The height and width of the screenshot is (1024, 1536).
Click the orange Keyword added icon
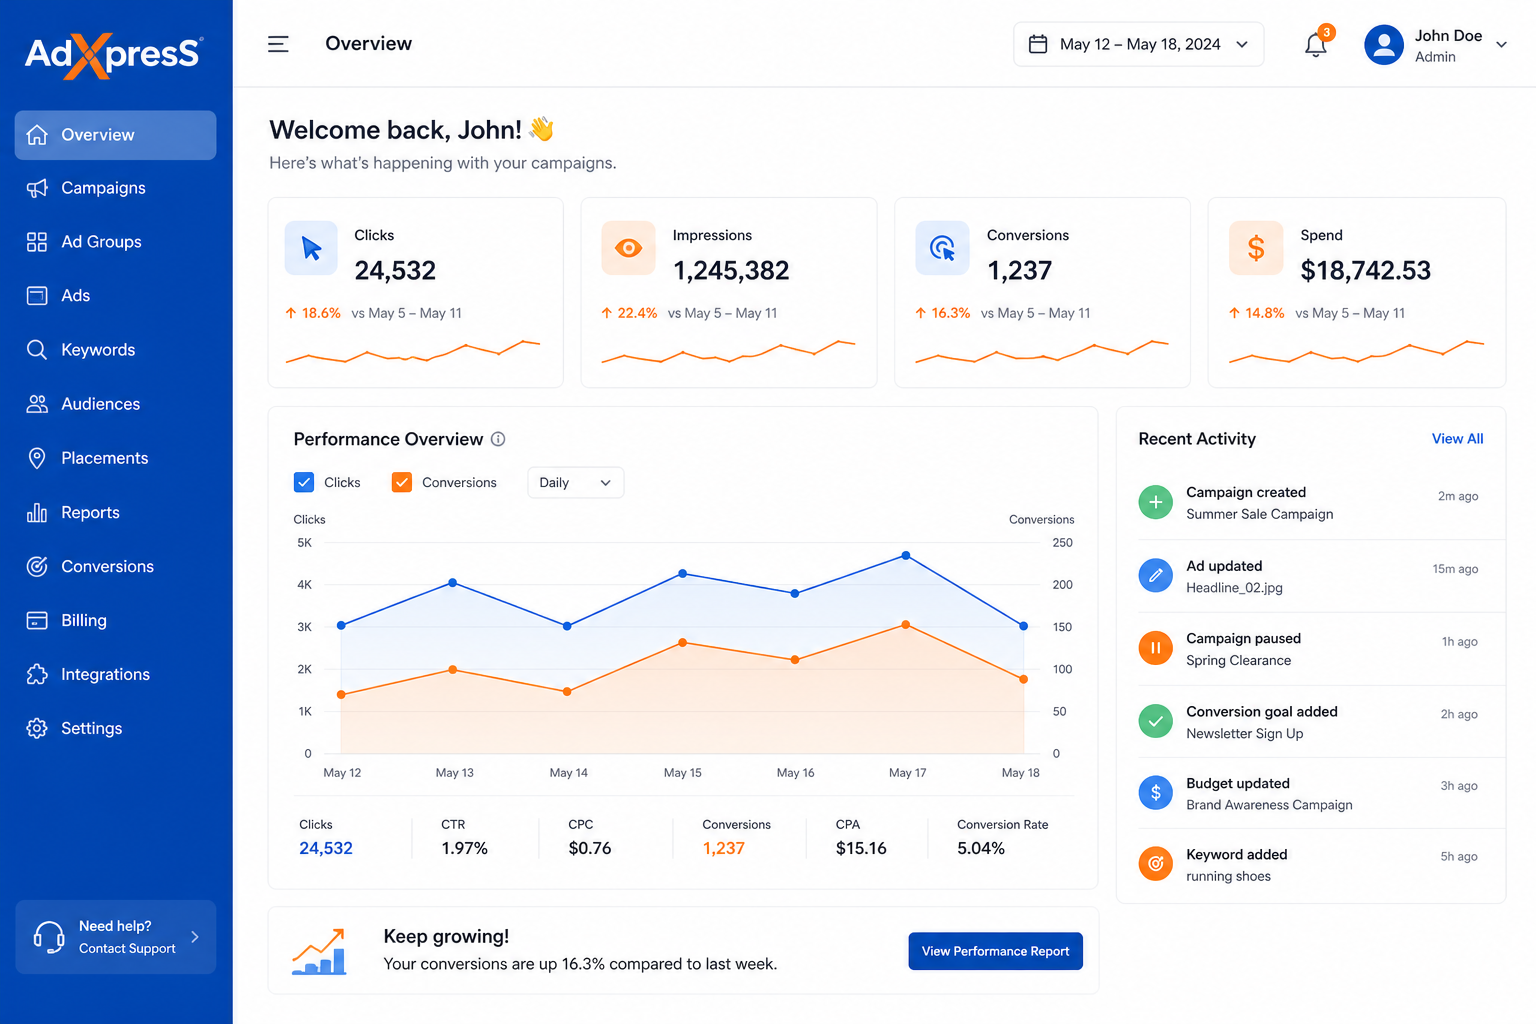(x=1156, y=864)
